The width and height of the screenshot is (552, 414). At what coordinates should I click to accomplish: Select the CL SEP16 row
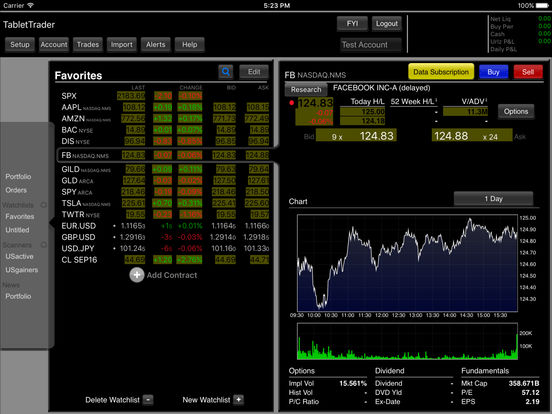(x=165, y=260)
